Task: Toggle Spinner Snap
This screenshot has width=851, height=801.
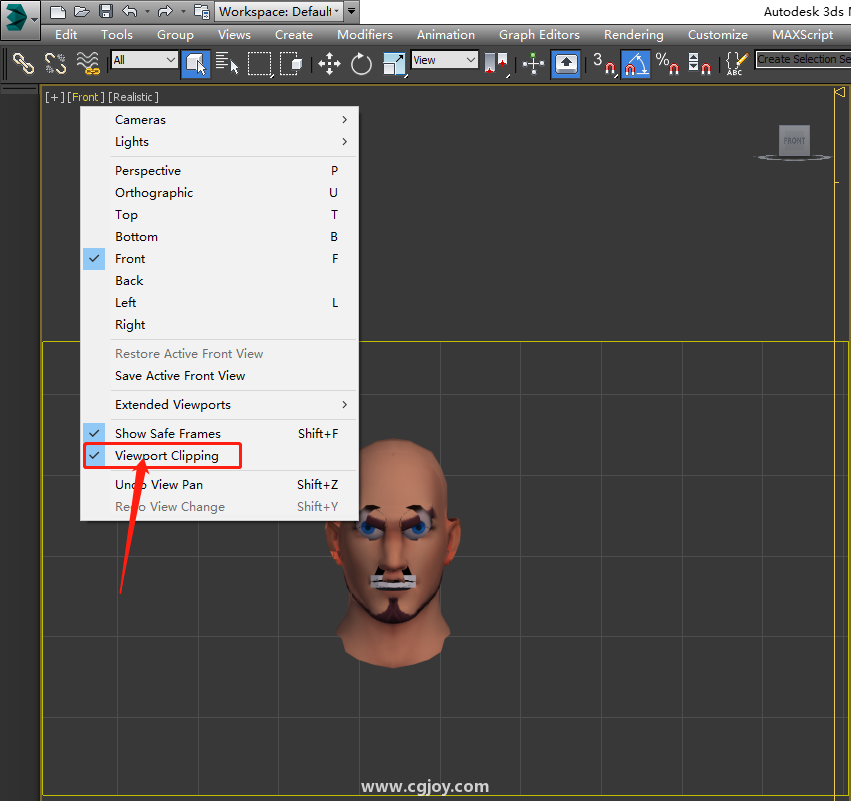Action: click(x=700, y=63)
